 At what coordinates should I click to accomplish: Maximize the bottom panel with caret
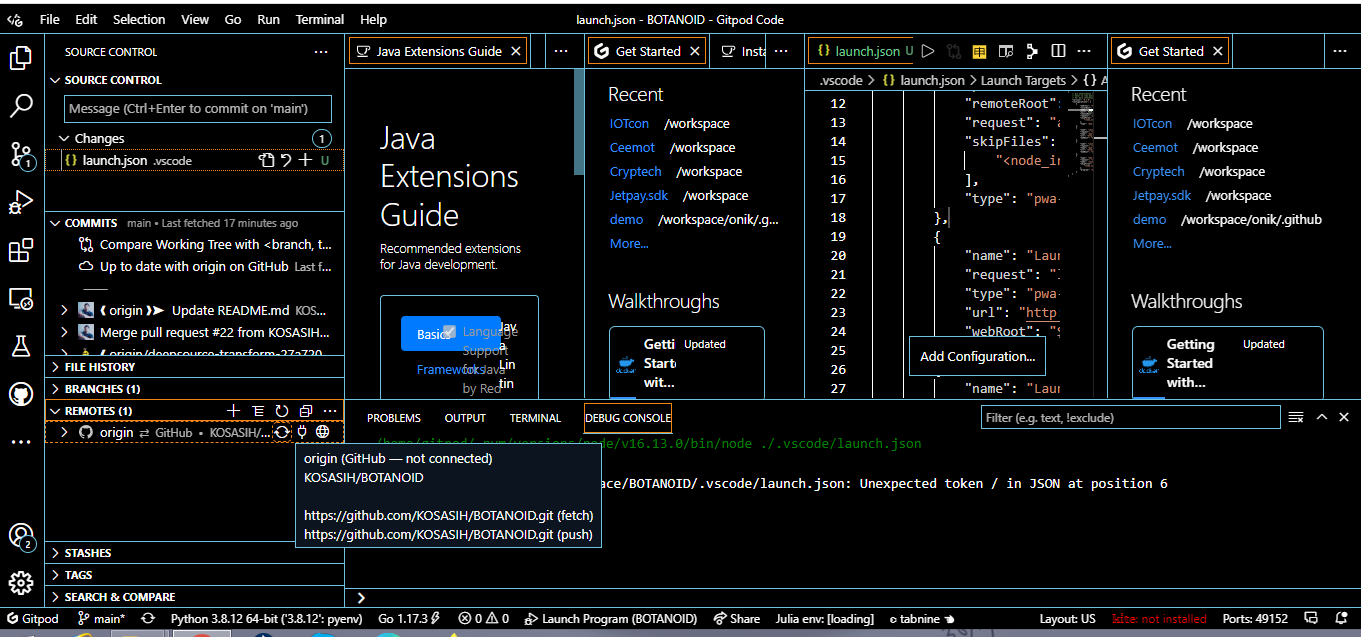coord(1322,417)
